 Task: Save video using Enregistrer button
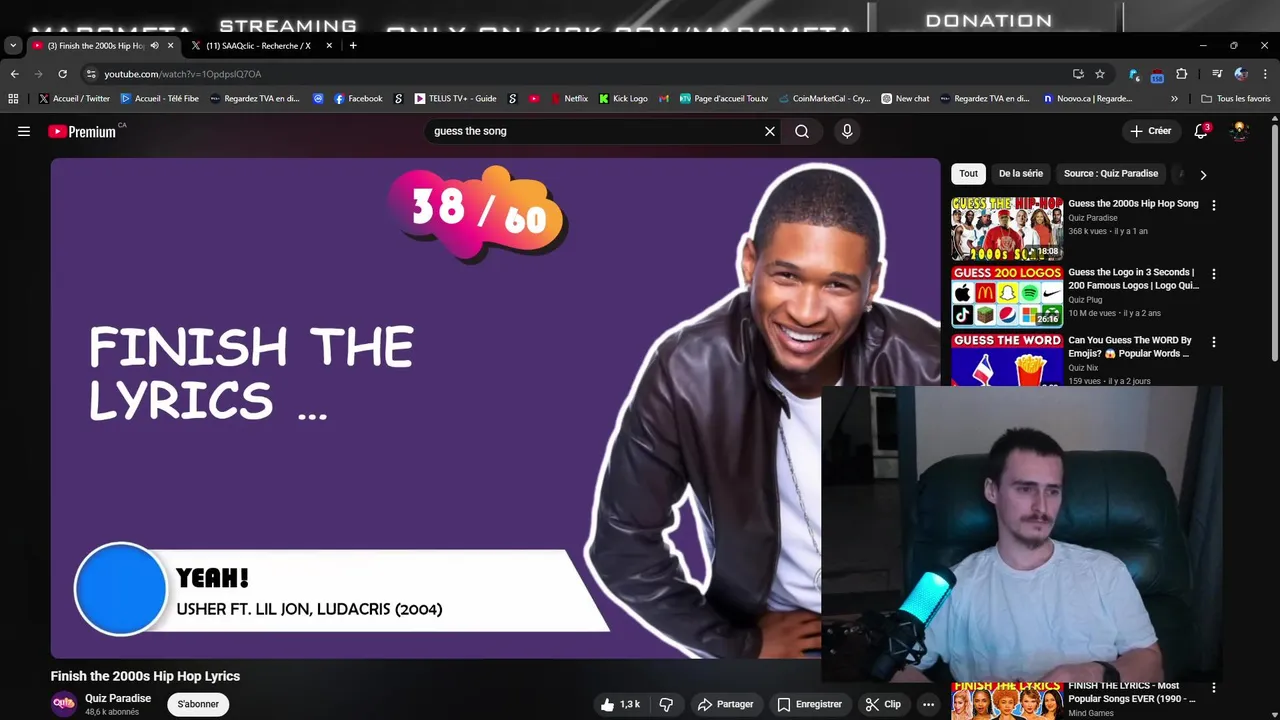809,704
